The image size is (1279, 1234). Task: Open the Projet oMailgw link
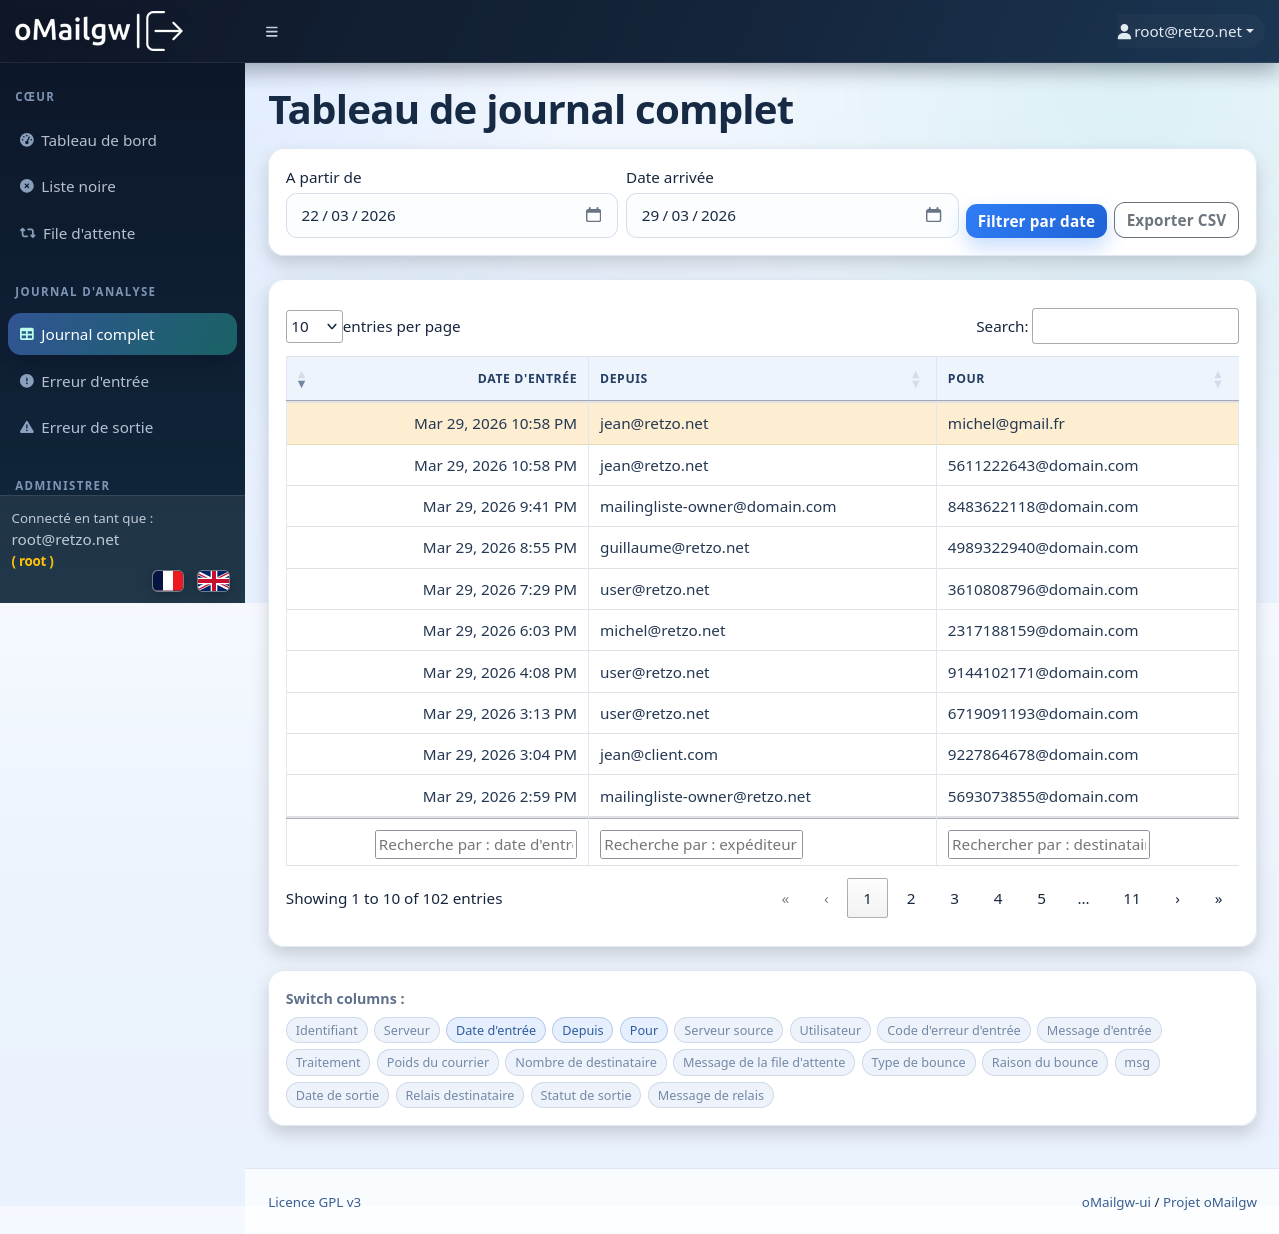1209,1202
